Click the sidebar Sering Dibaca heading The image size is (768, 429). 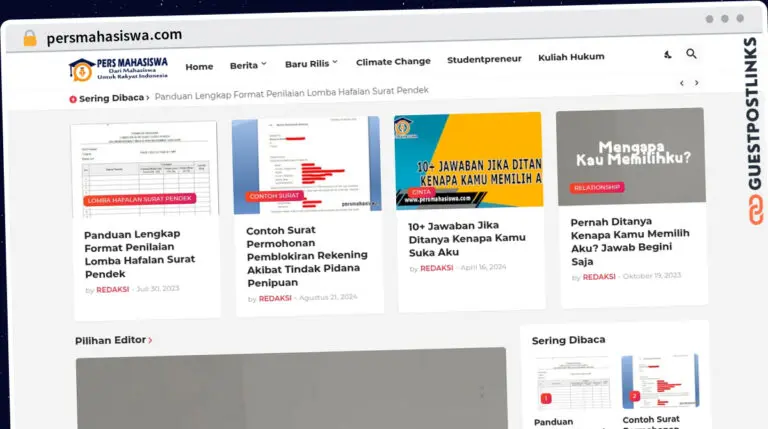569,340
